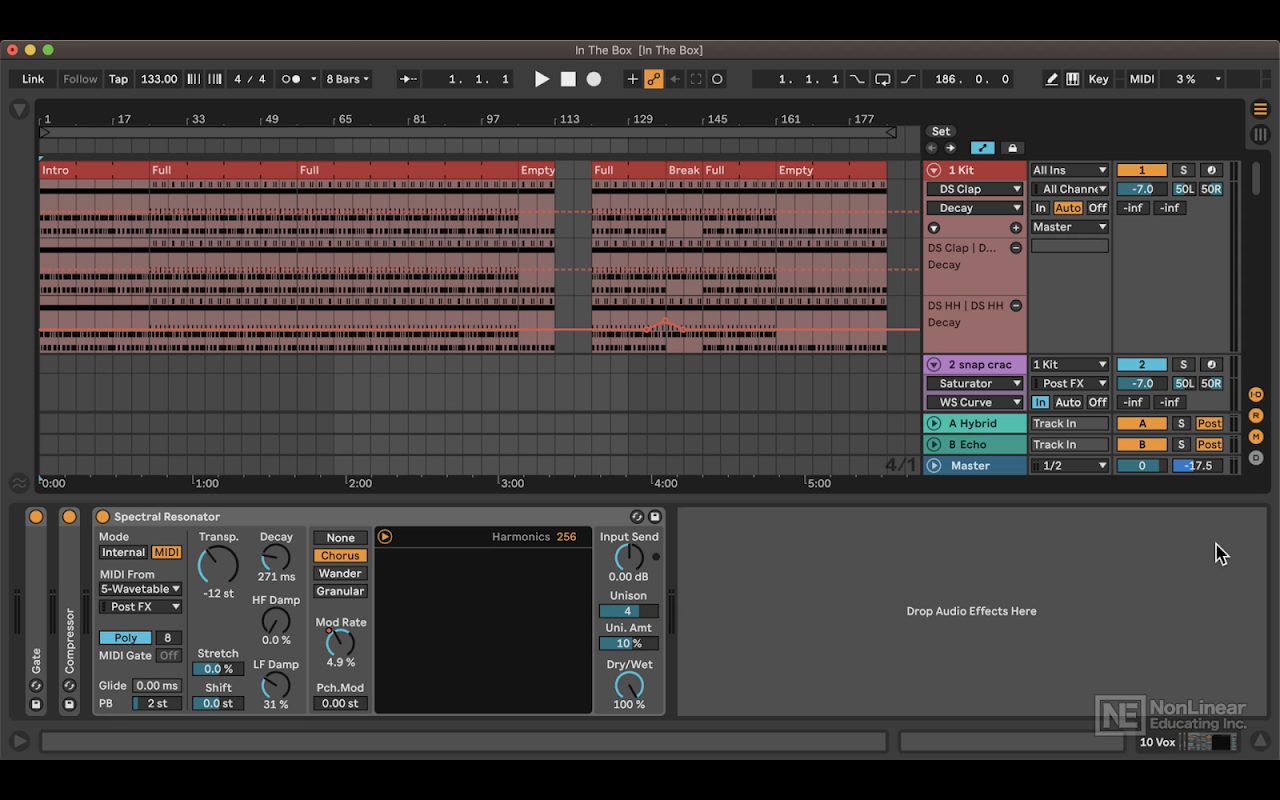Image resolution: width=1280 pixels, height=800 pixels.
Task: Open the browser with the triangle toggle
Action: [x=19, y=109]
